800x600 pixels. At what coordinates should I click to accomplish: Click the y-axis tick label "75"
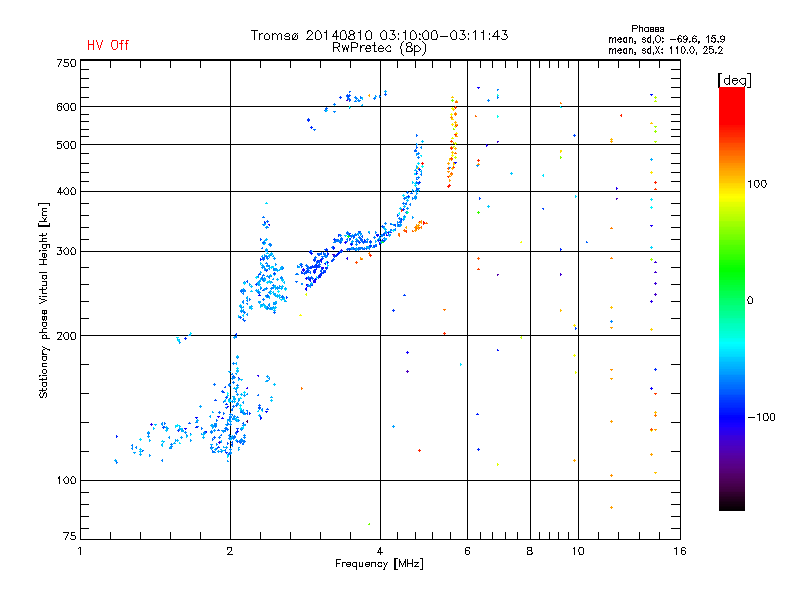click(70, 536)
